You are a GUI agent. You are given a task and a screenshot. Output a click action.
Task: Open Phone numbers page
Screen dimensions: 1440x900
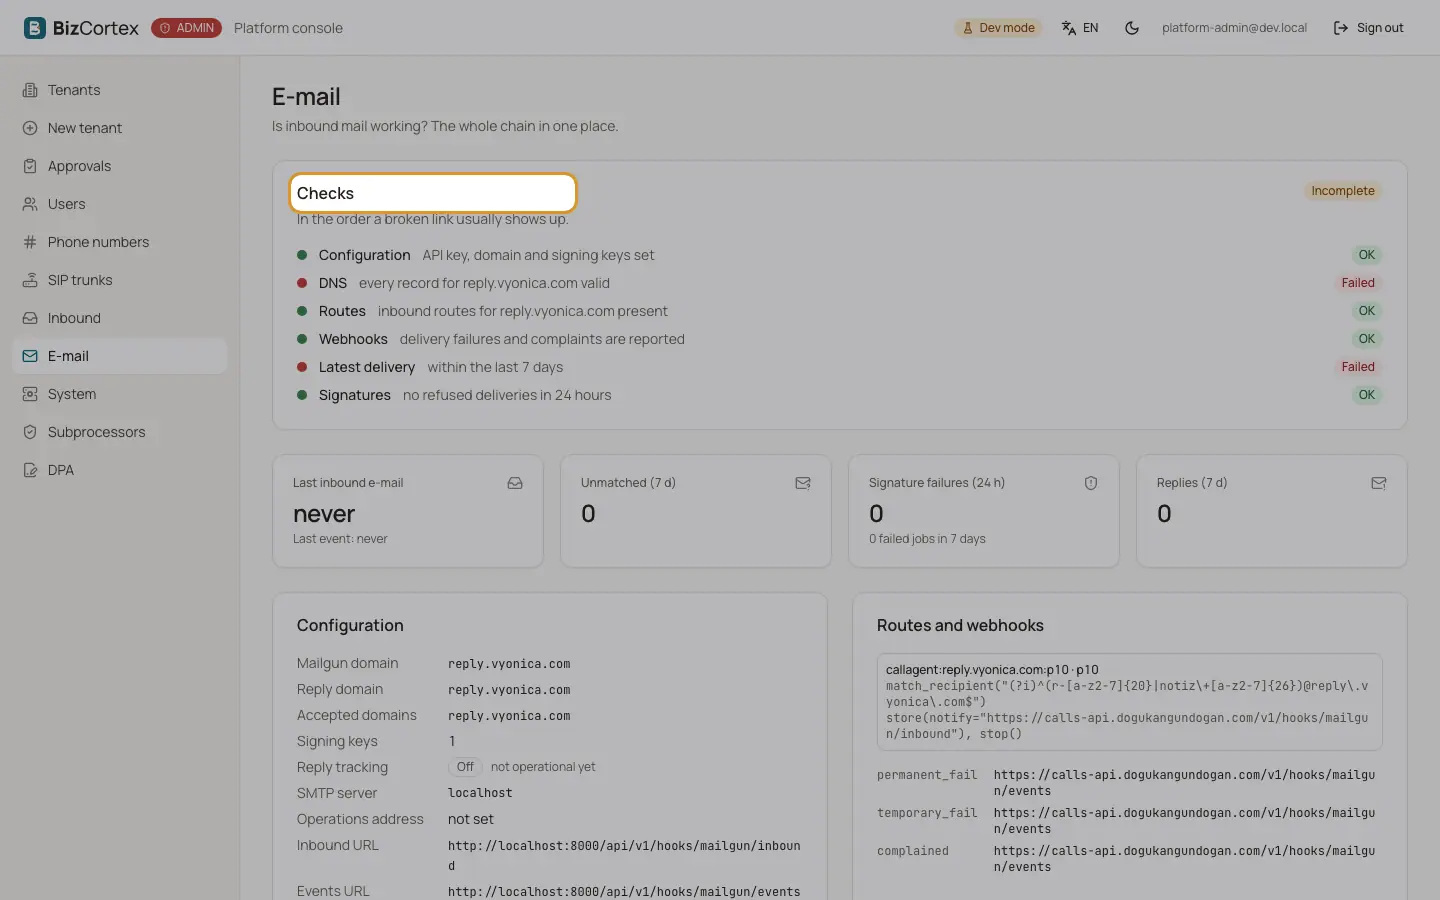pyautogui.click(x=120, y=242)
